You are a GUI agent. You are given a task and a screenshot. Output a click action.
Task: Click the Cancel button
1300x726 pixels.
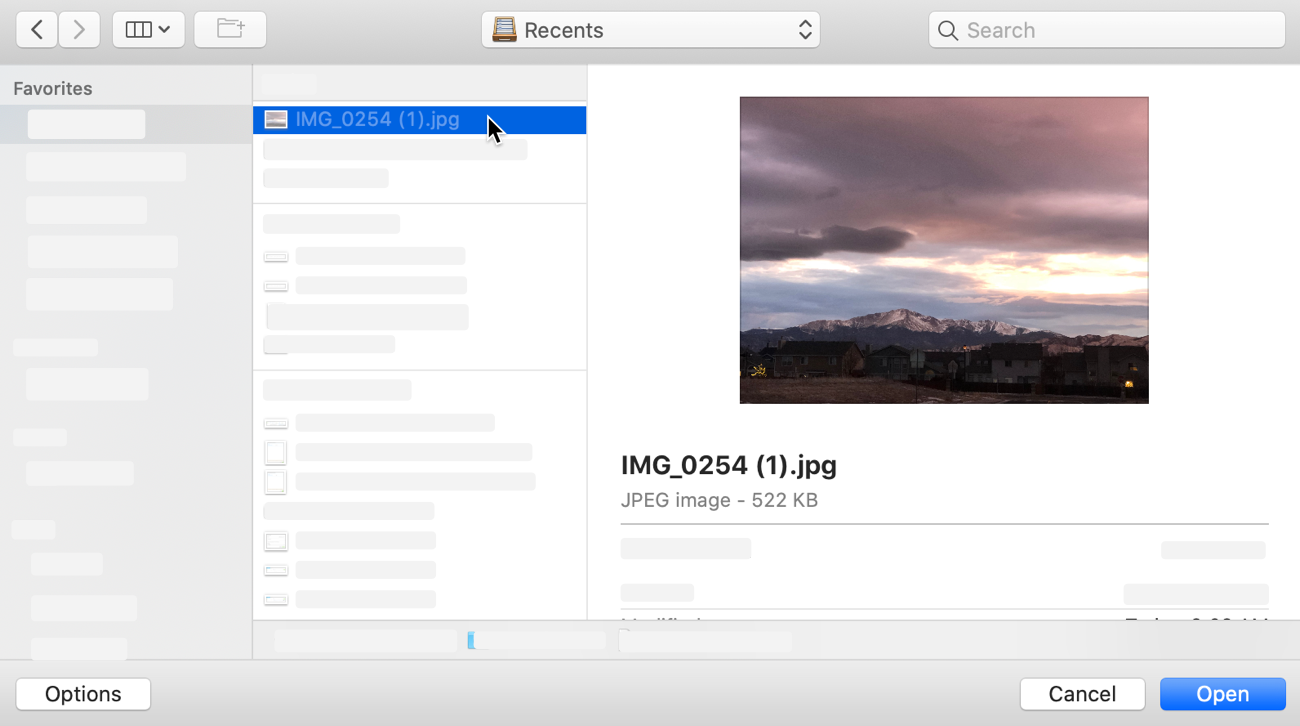click(1082, 694)
